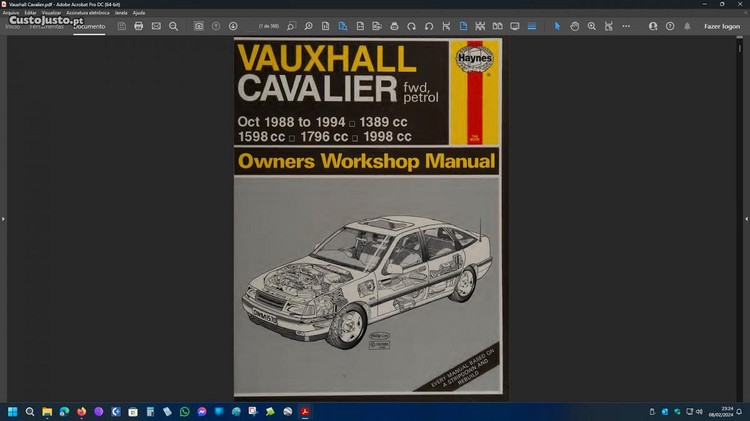Image resolution: width=750 pixels, height=421 pixels.
Task: Expand the right tools pane
Action: tap(746, 218)
